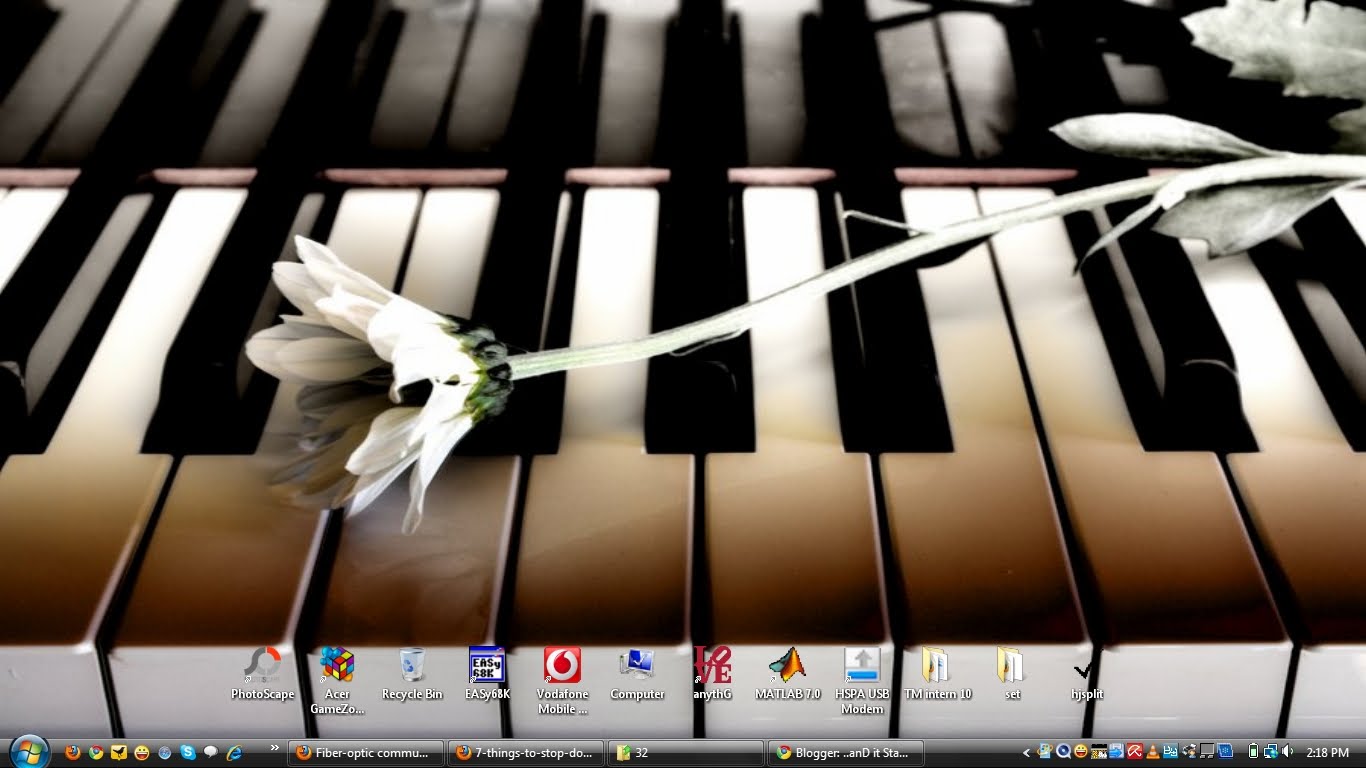The width and height of the screenshot is (1366, 768).
Task: Open the battery power tray icon
Action: (x=1253, y=752)
